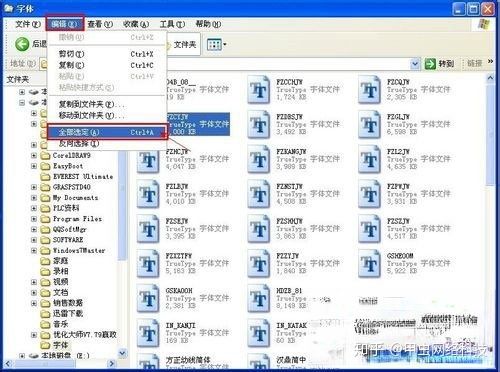The width and height of the screenshot is (500, 372).
Task: Select the FZSZJW font icon
Action: (369, 228)
